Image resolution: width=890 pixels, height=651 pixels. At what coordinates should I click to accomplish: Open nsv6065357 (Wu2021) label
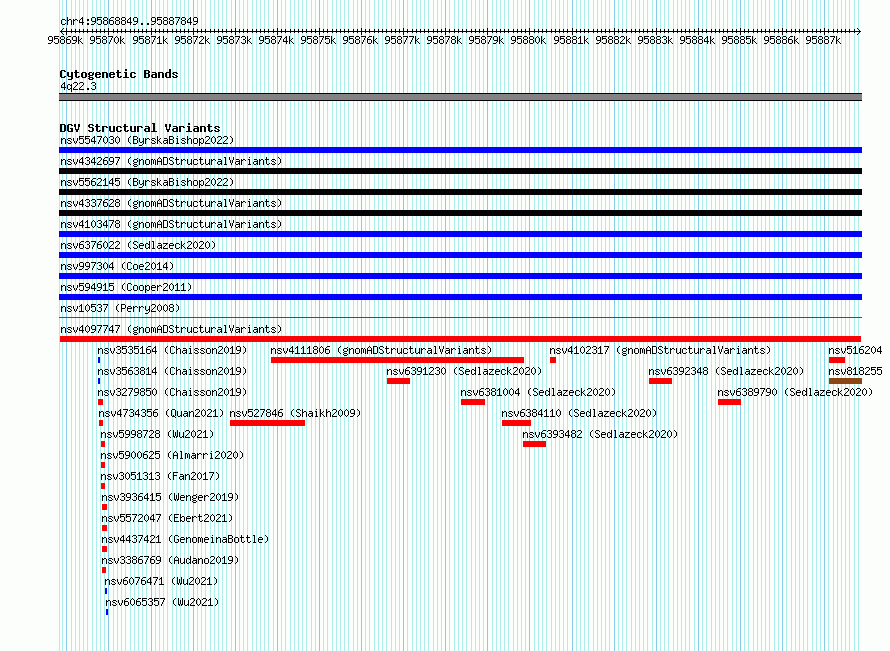click(x=162, y=602)
